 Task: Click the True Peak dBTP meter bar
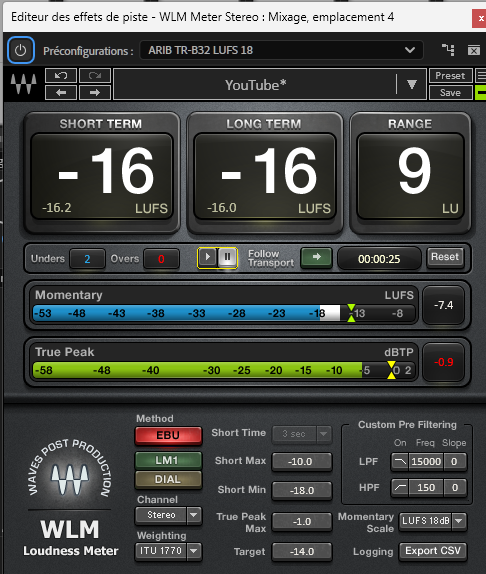224,370
